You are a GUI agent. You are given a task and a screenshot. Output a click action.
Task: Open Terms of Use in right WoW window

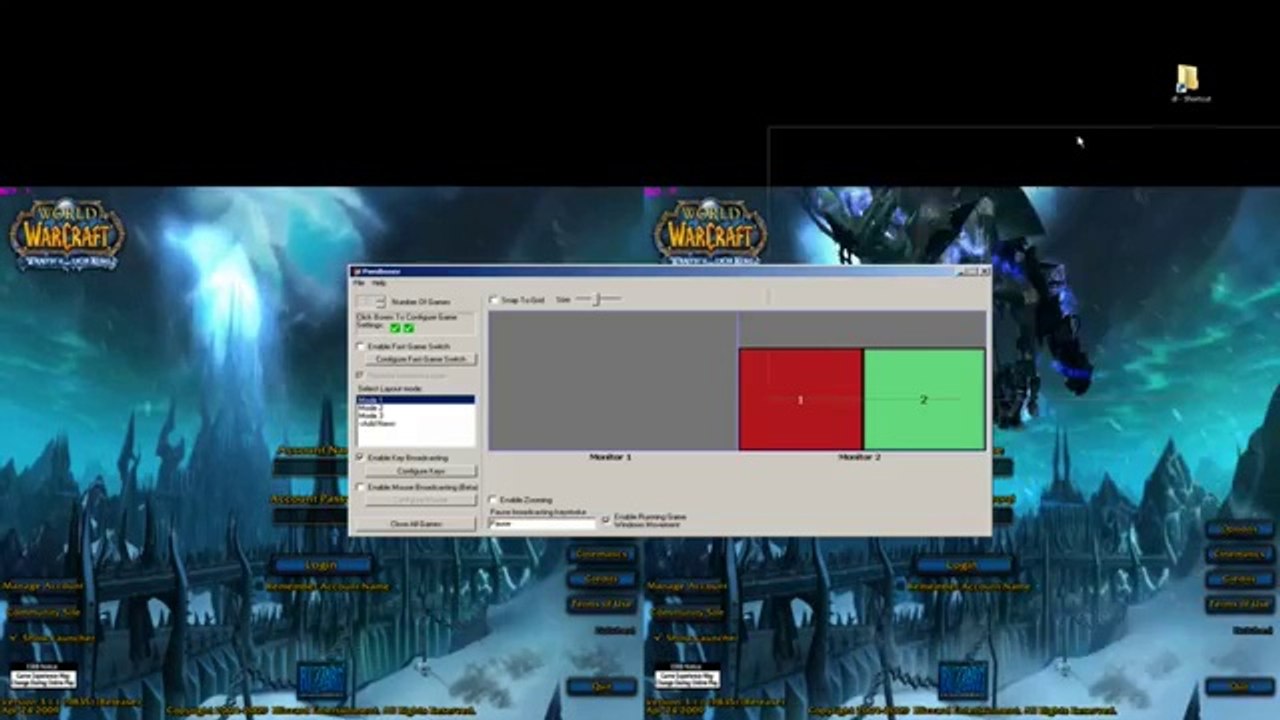tap(1239, 604)
